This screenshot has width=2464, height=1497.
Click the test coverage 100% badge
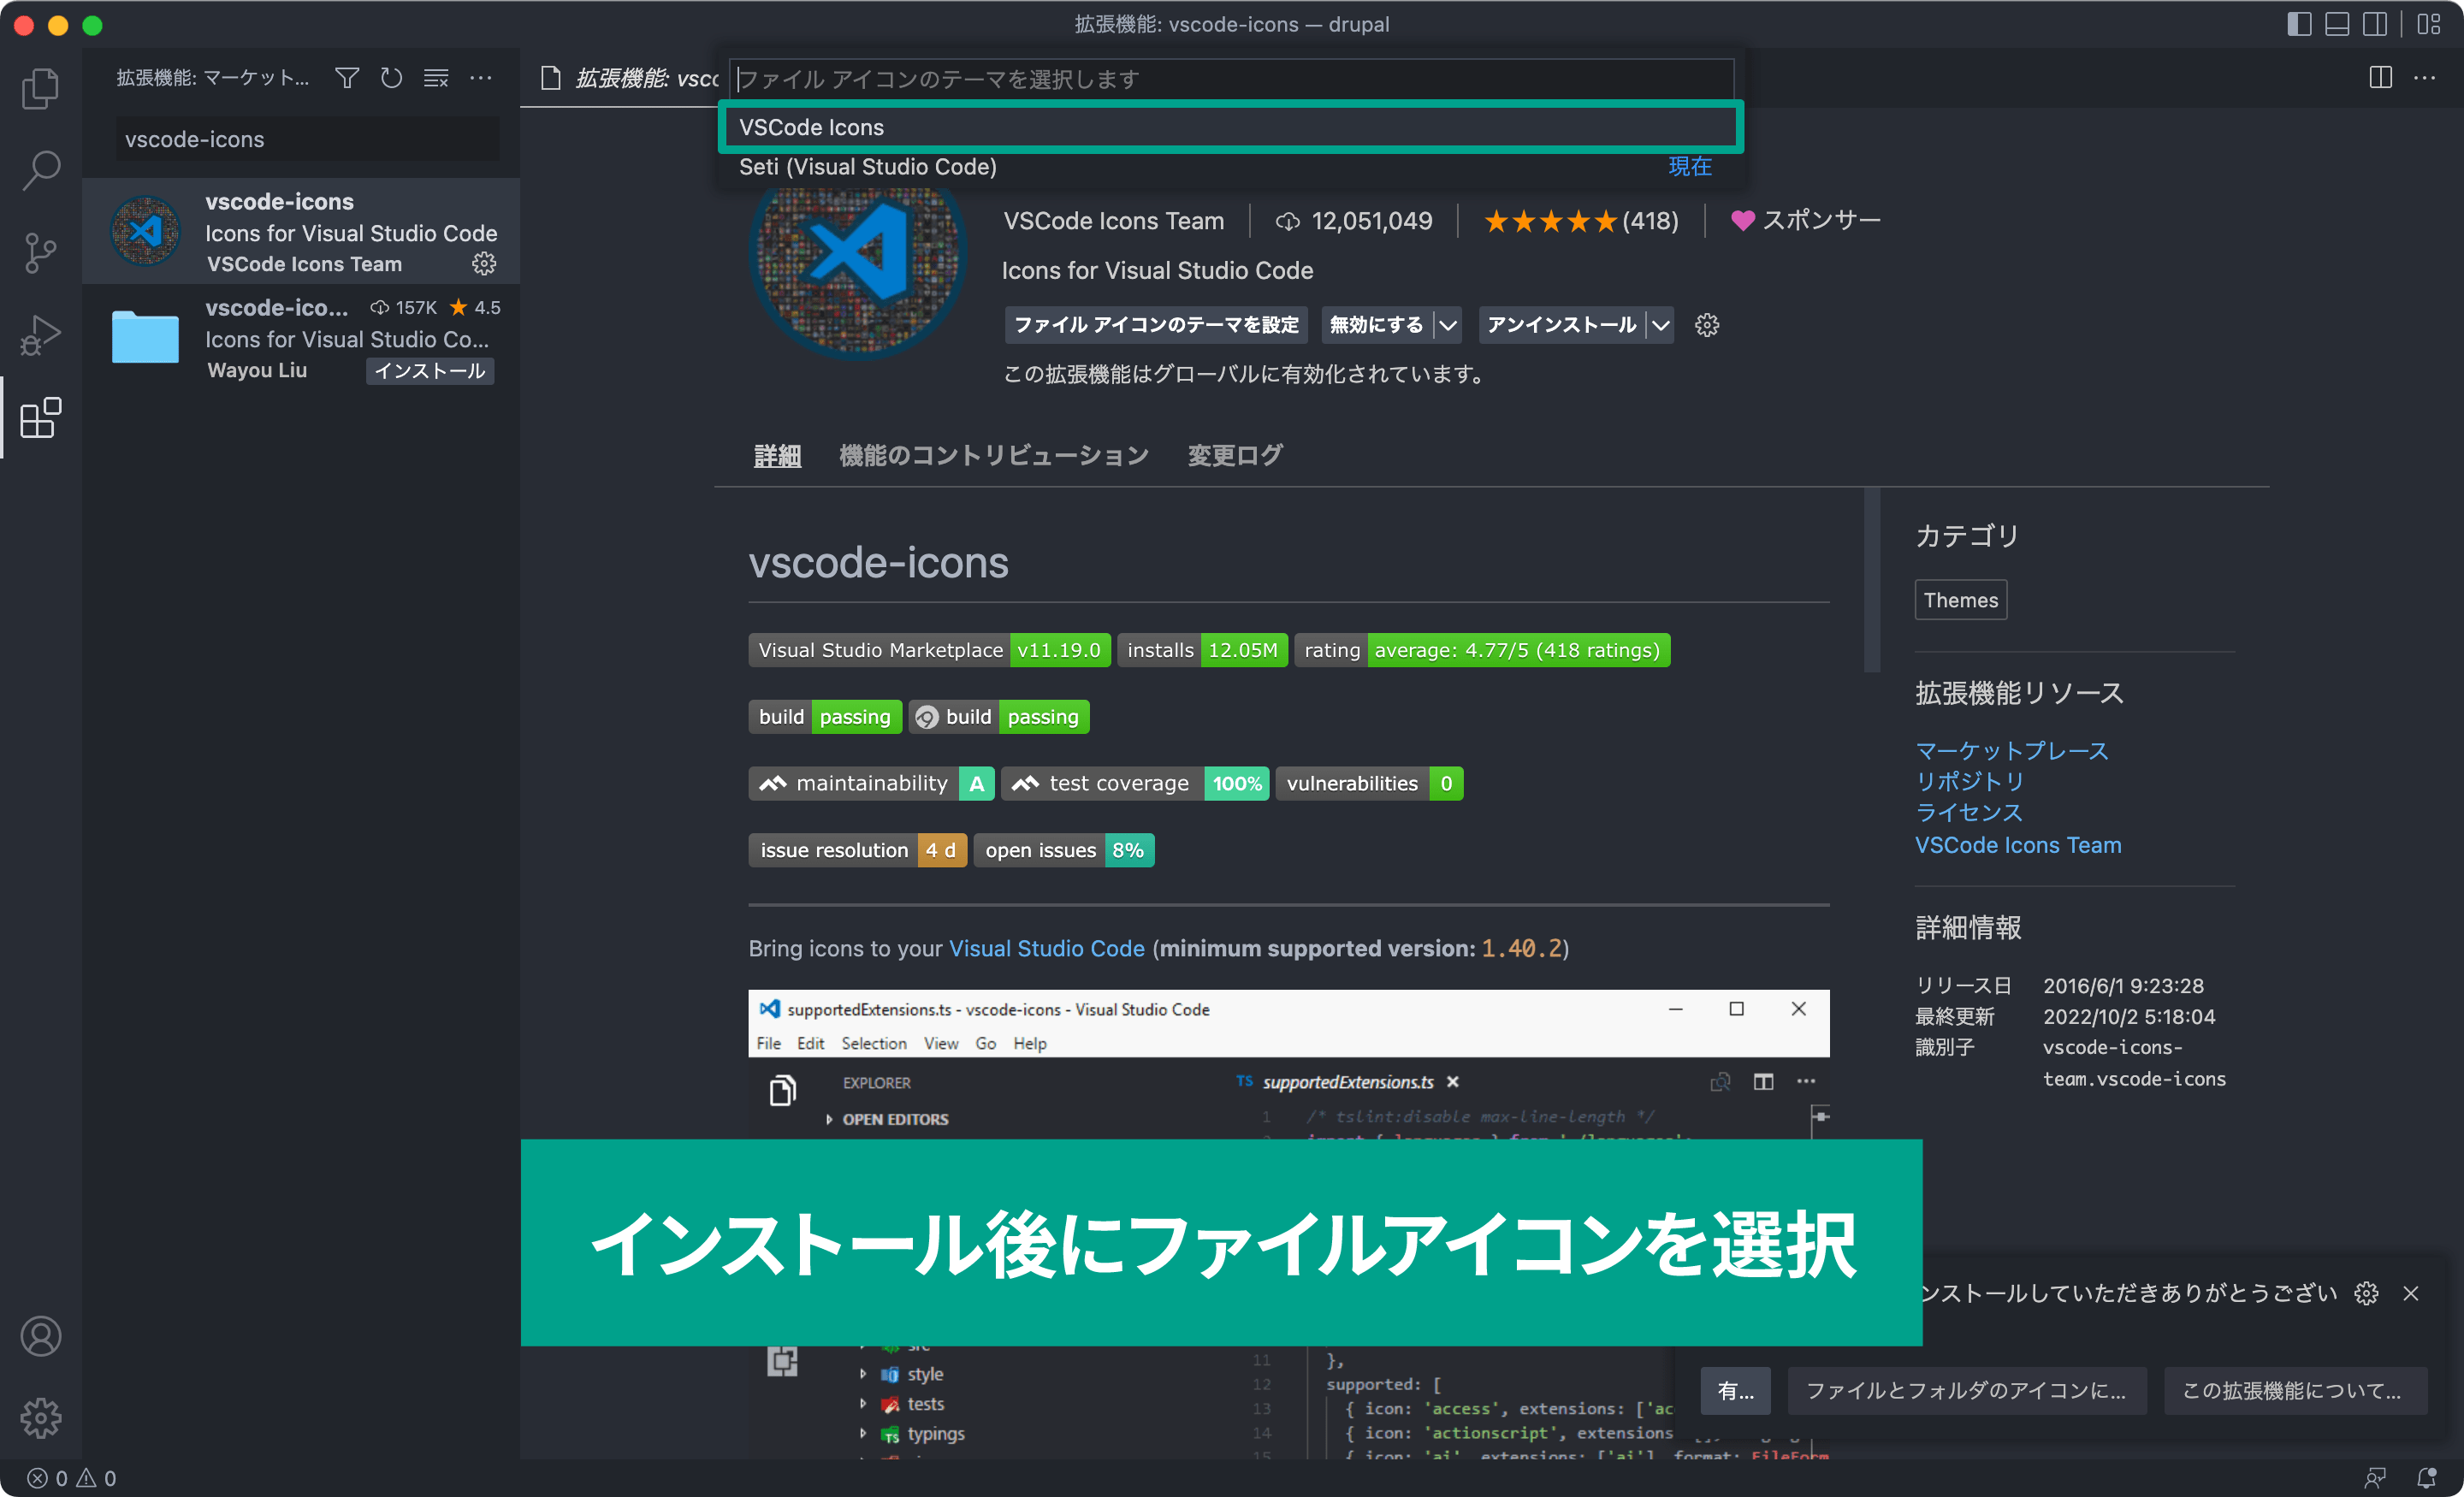click(1135, 783)
